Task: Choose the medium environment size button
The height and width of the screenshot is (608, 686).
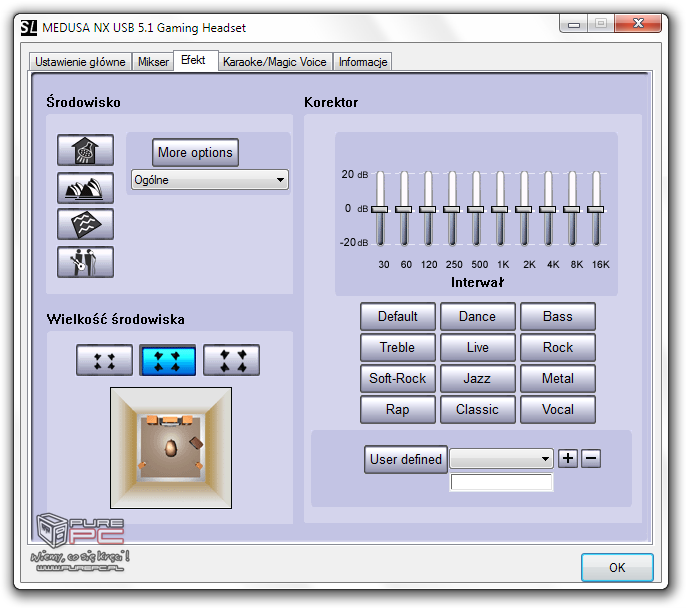Action: 168,360
